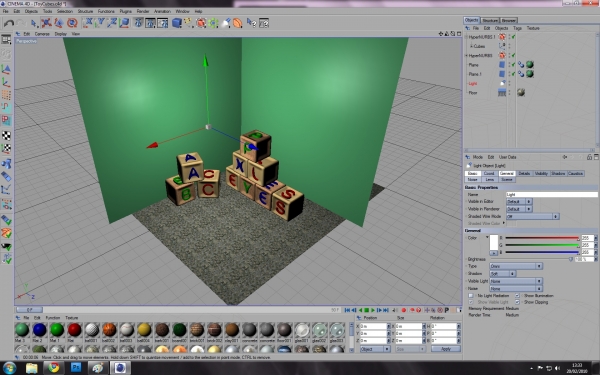Toggle the Show Illumination checkbox

click(x=517, y=295)
